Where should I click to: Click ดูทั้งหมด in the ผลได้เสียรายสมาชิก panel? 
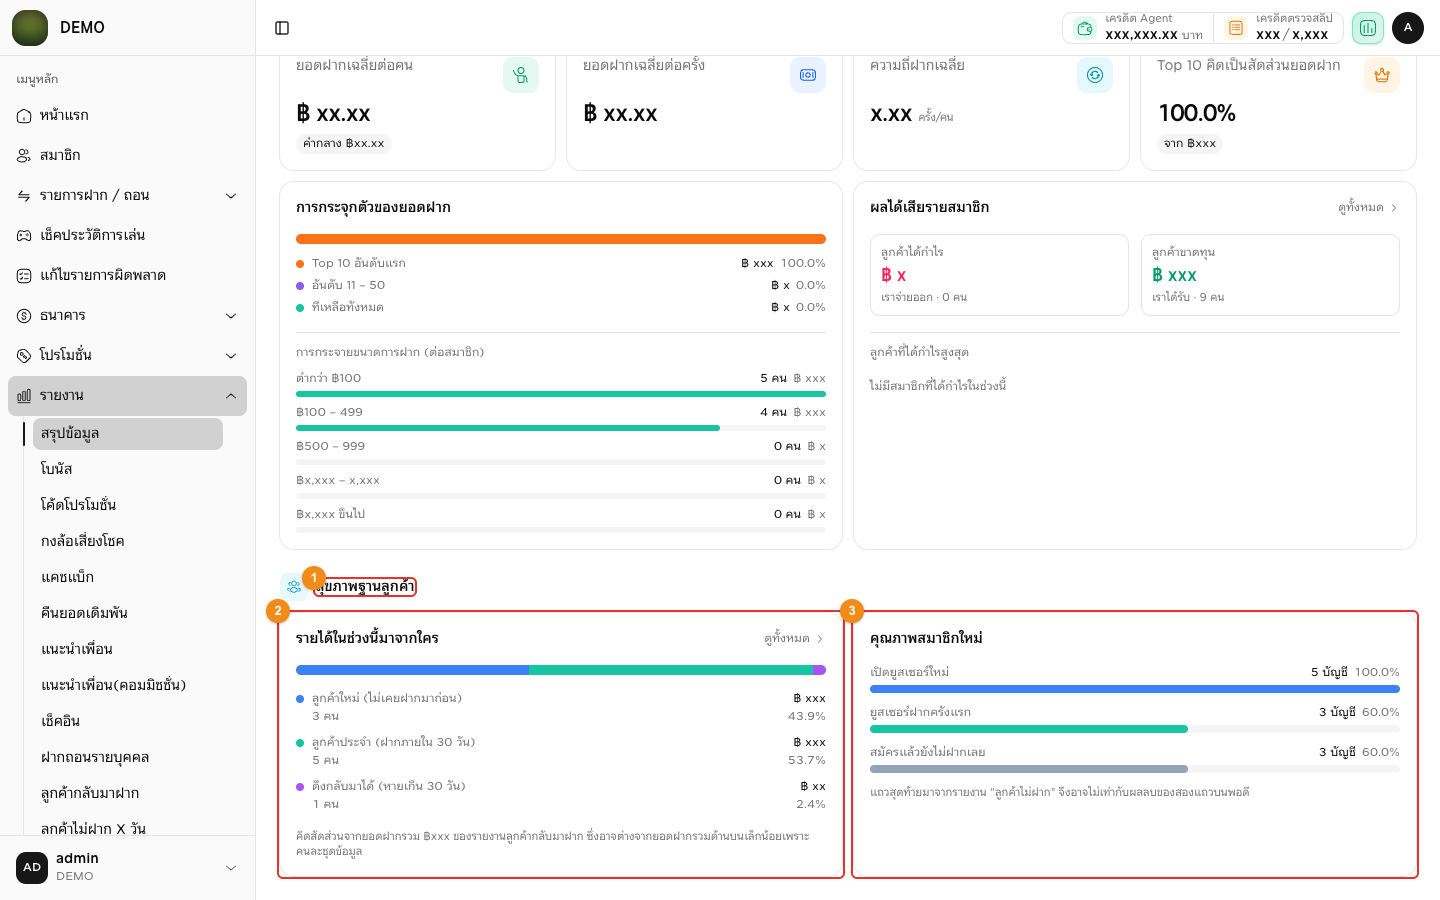click(1368, 208)
